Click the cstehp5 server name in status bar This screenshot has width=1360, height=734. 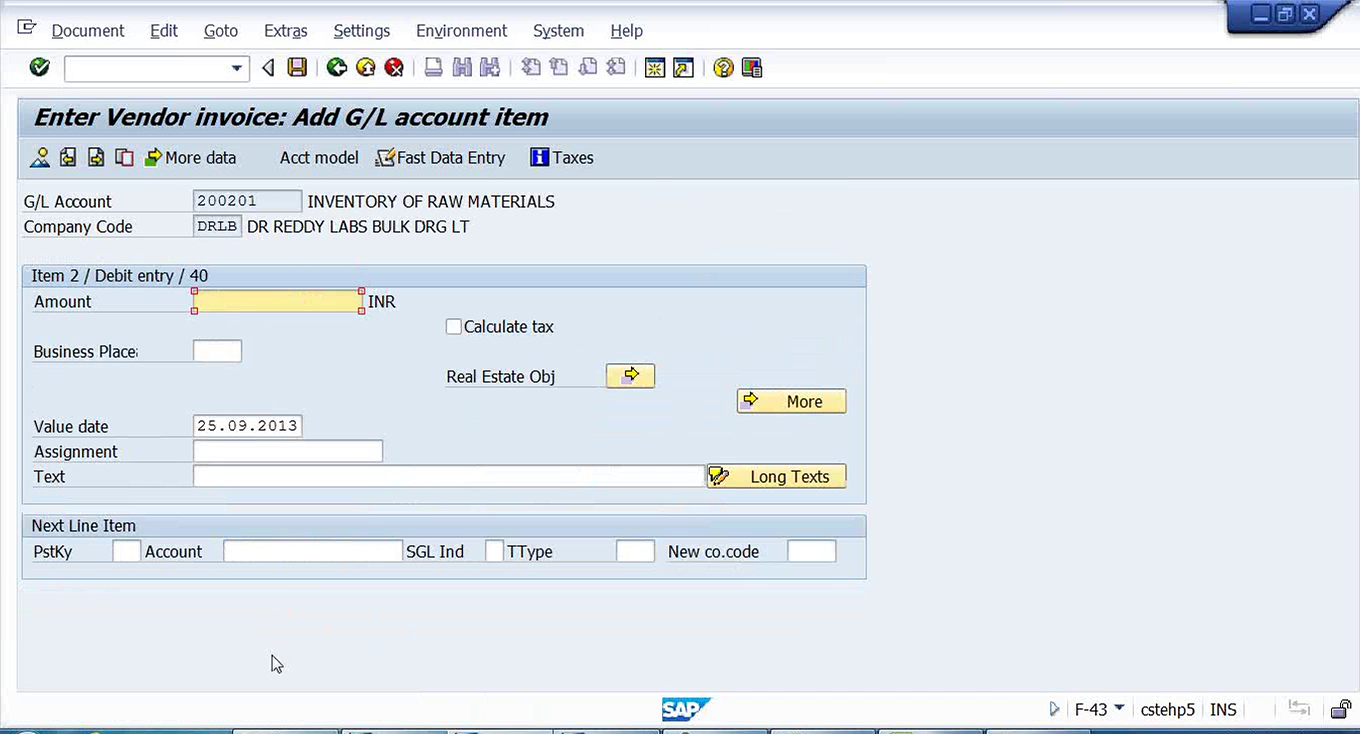[x=1168, y=709]
